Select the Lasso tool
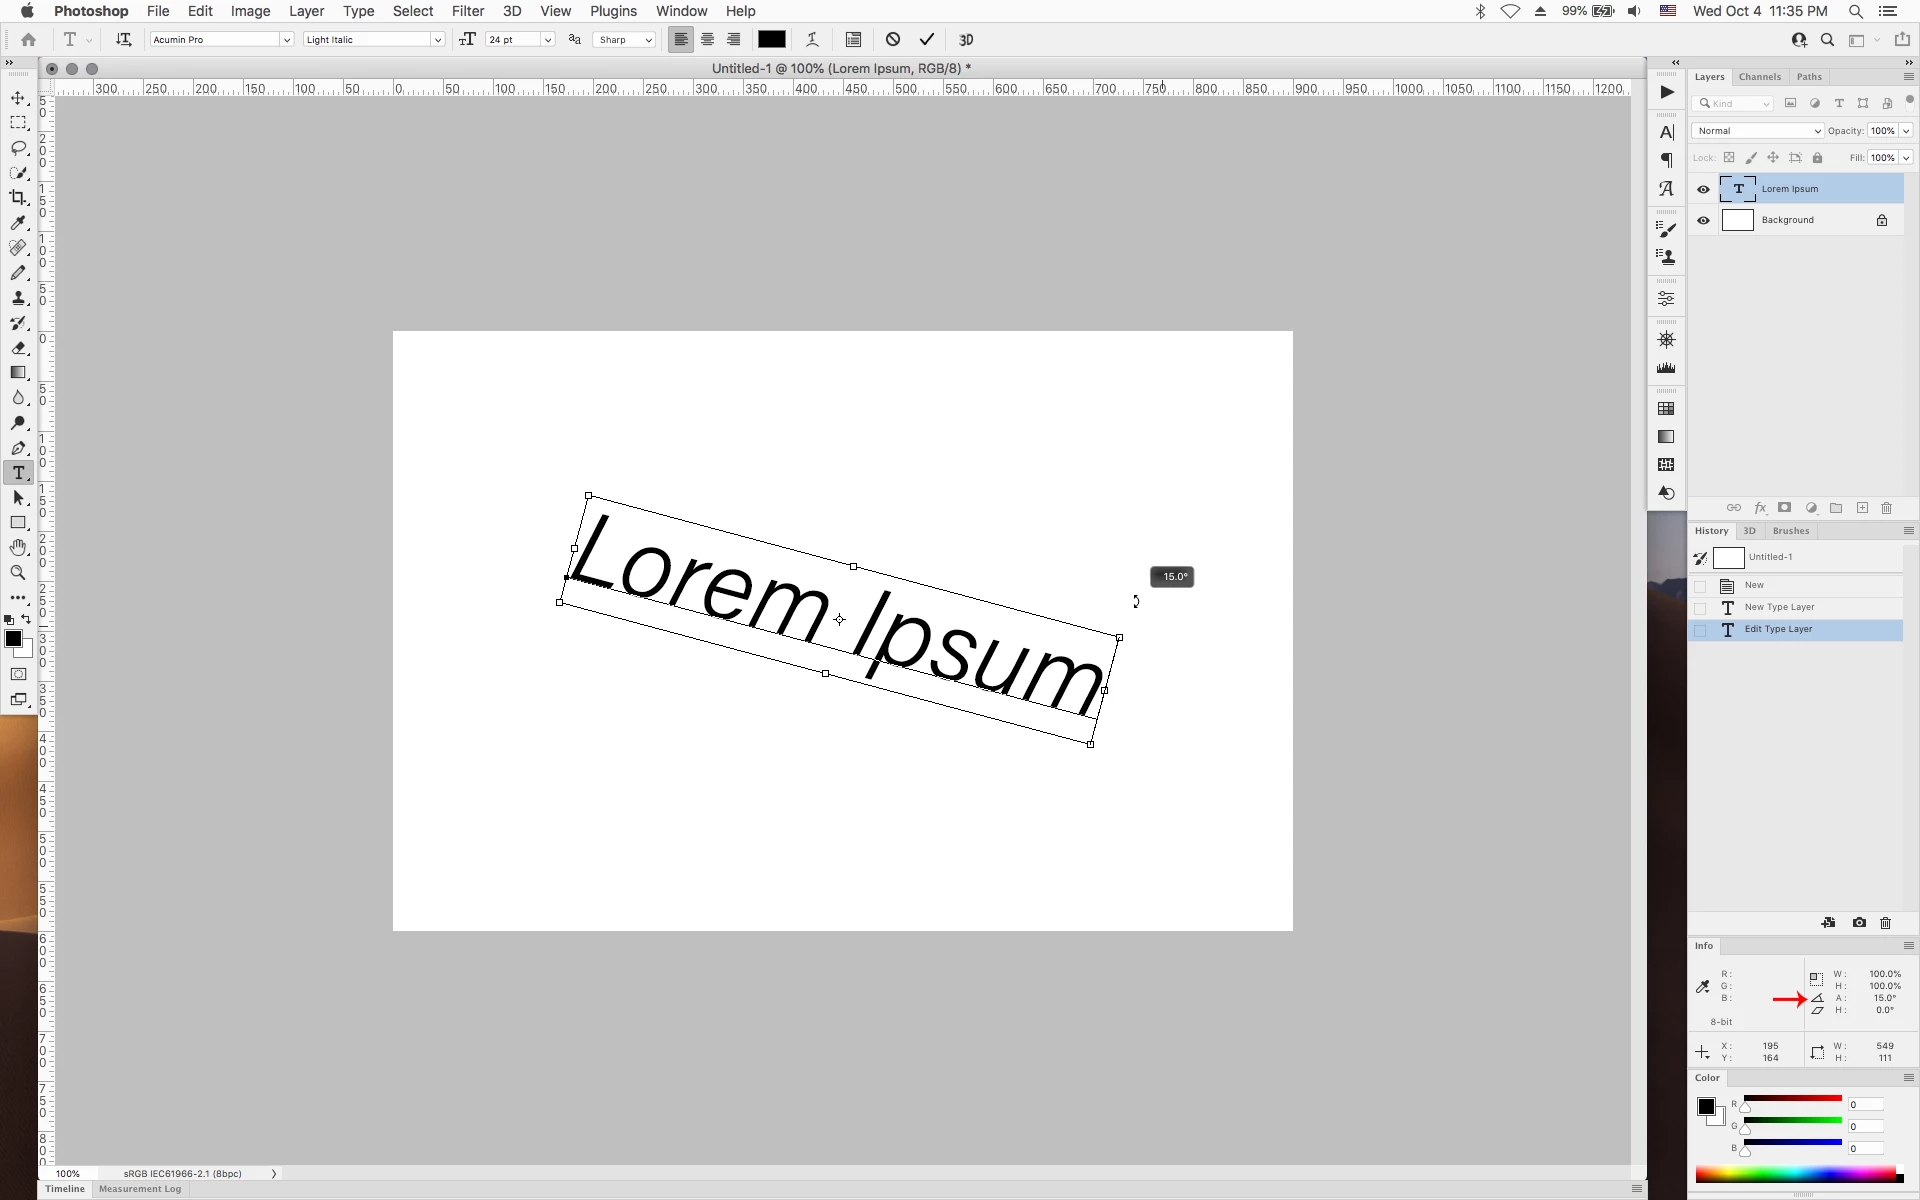Image resolution: width=1920 pixels, height=1200 pixels. 18,148
